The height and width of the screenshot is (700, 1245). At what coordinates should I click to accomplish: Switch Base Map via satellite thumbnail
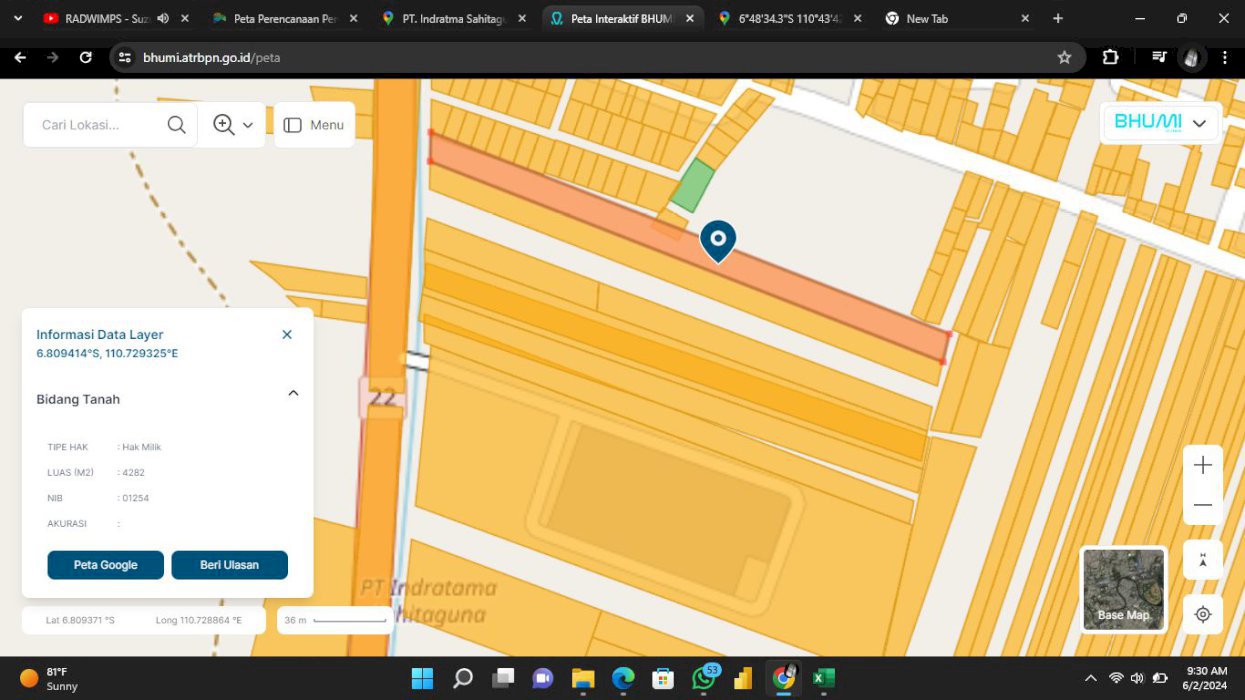pos(1123,589)
